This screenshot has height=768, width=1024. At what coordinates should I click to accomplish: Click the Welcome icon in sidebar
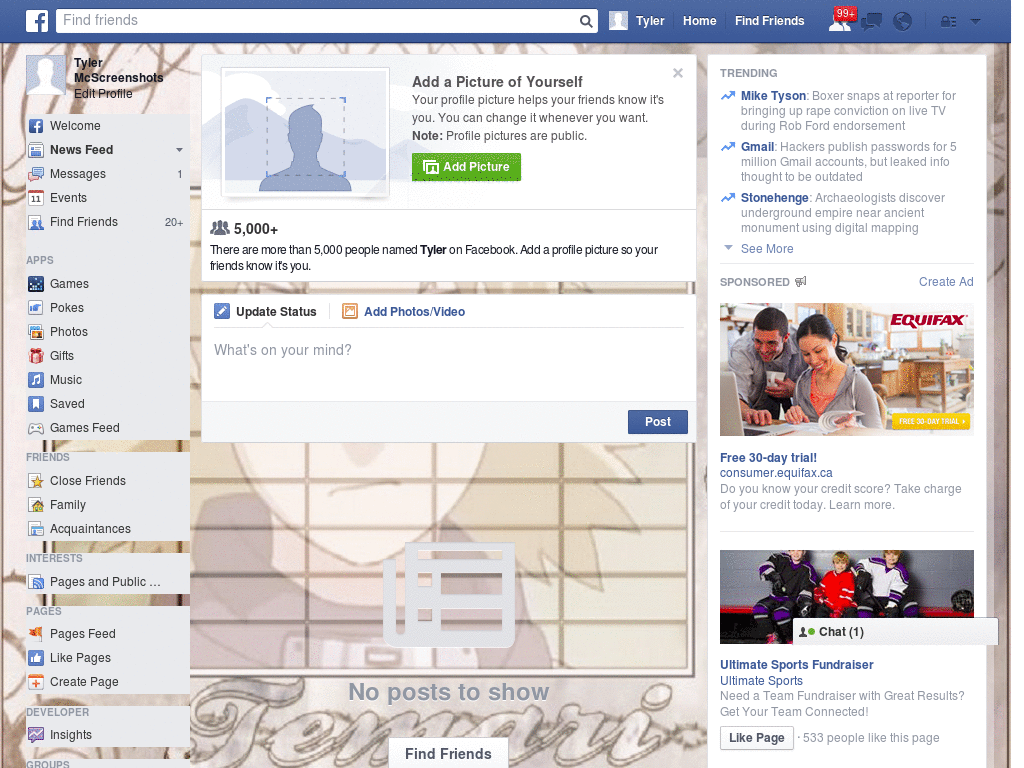click(x=36, y=126)
